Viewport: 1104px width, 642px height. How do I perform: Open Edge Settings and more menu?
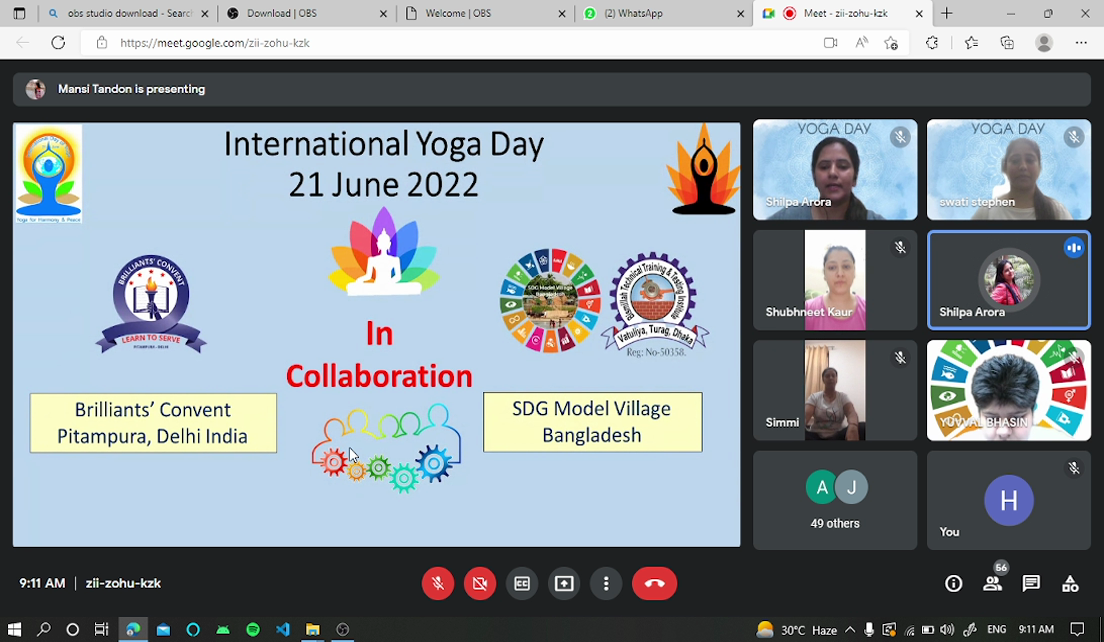[1081, 43]
